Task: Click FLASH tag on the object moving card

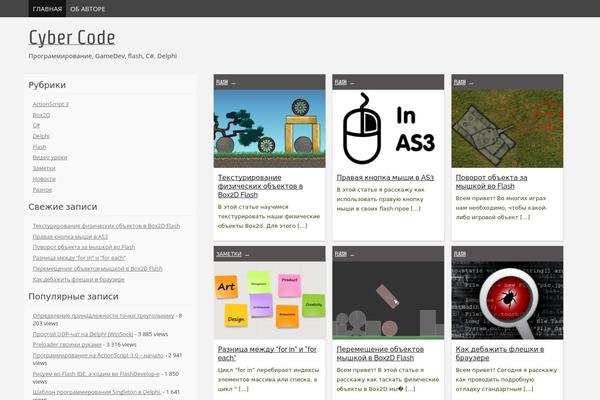Action: click(341, 254)
